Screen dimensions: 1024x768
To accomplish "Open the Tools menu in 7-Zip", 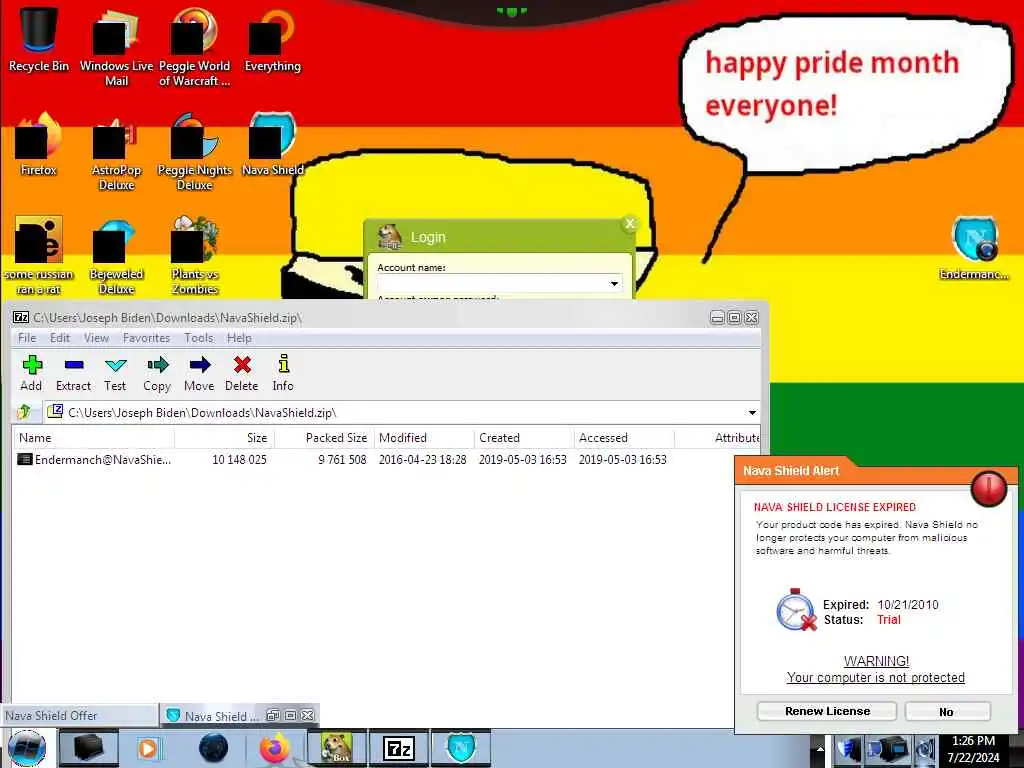I will [199, 338].
